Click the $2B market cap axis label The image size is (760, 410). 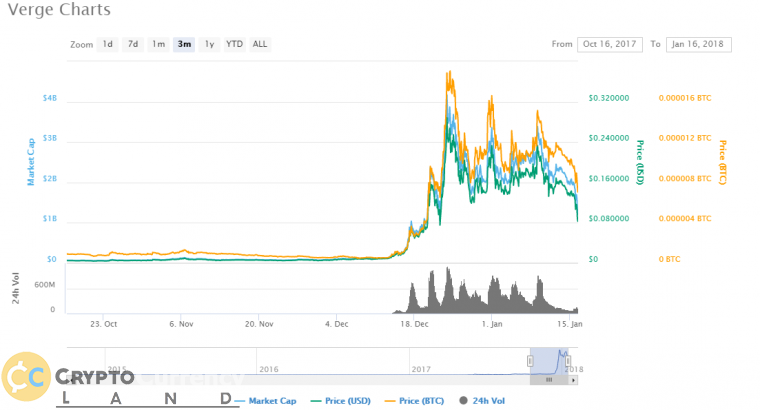(x=50, y=178)
